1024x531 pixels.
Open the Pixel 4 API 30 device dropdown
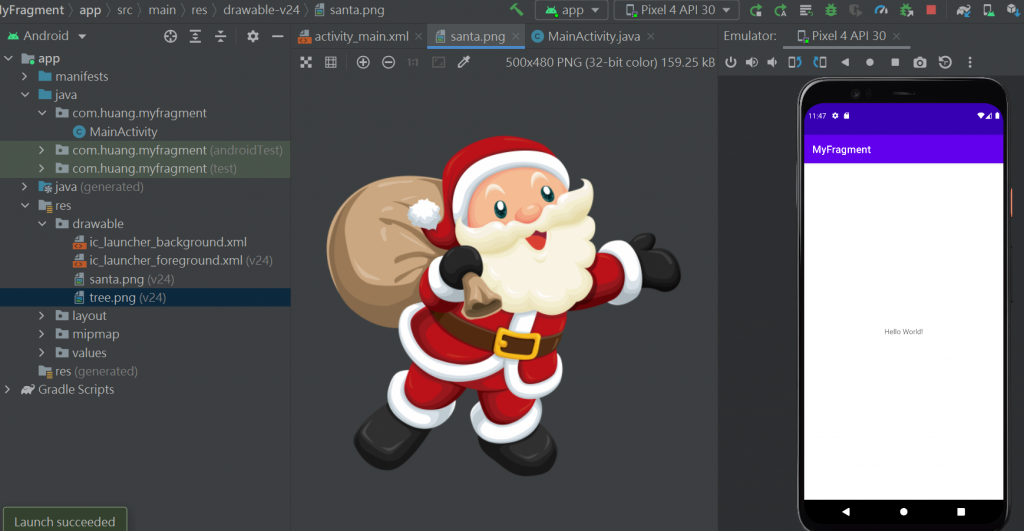point(677,10)
